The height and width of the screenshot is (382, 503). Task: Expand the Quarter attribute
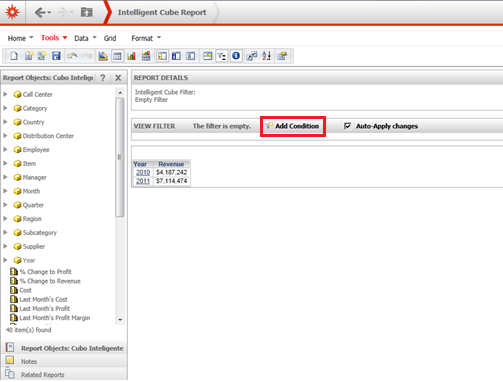5,205
